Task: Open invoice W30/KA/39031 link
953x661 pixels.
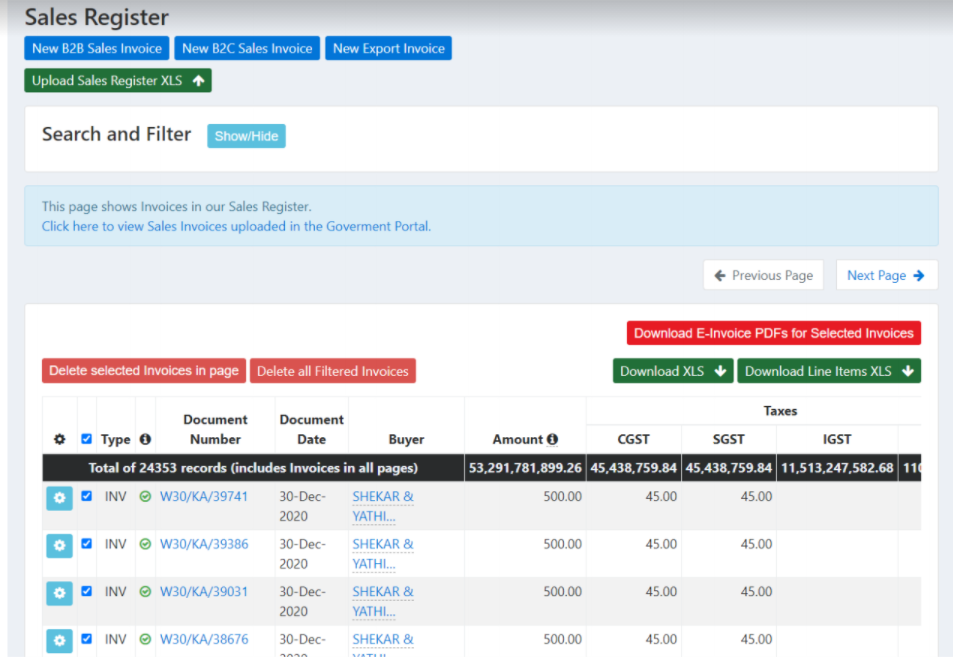Action: click(x=204, y=592)
